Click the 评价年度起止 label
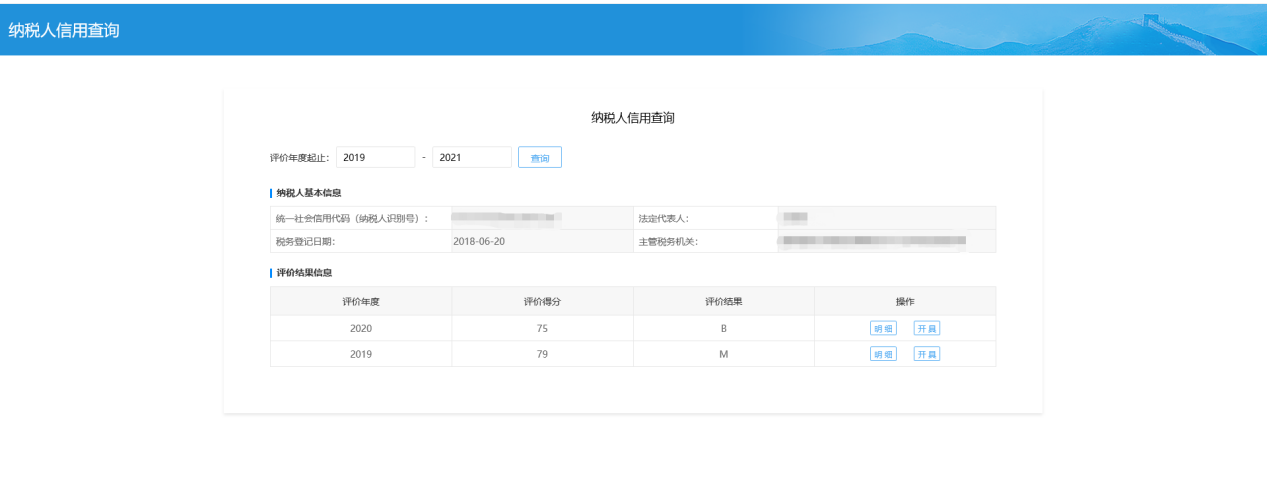This screenshot has width=1267, height=489. (299, 158)
